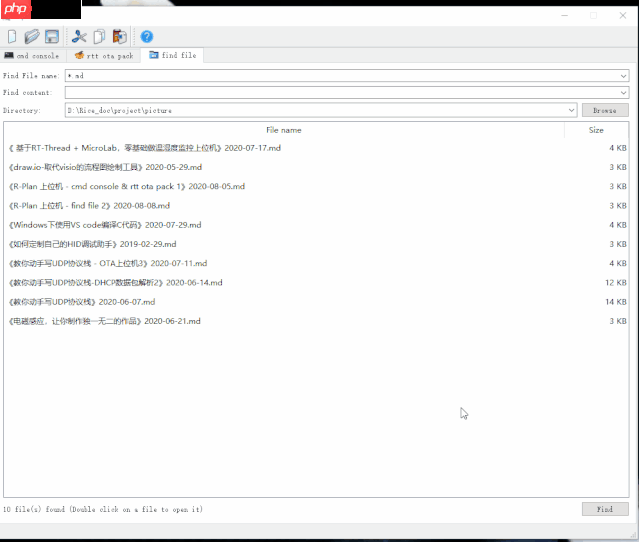Select the draw.io 2020-05-29.md file row
This screenshot has width=639, height=542.
(105, 167)
